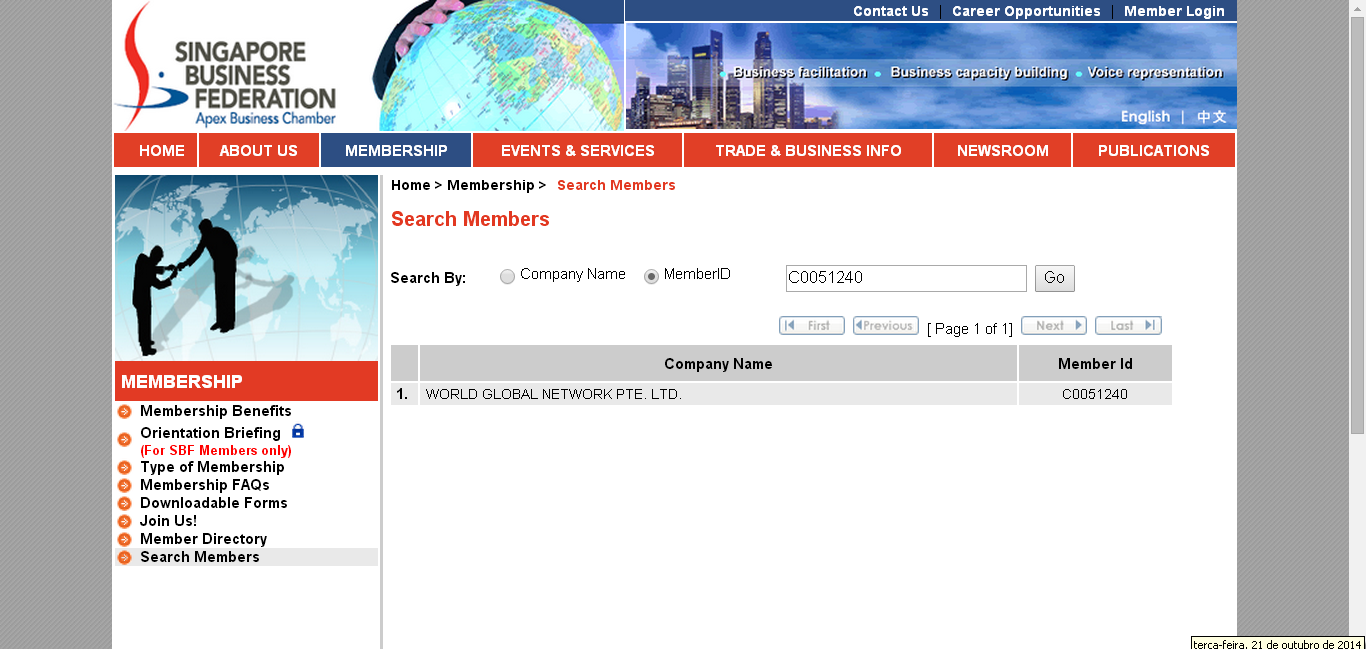
Task: Go to the First results page
Action: click(812, 325)
